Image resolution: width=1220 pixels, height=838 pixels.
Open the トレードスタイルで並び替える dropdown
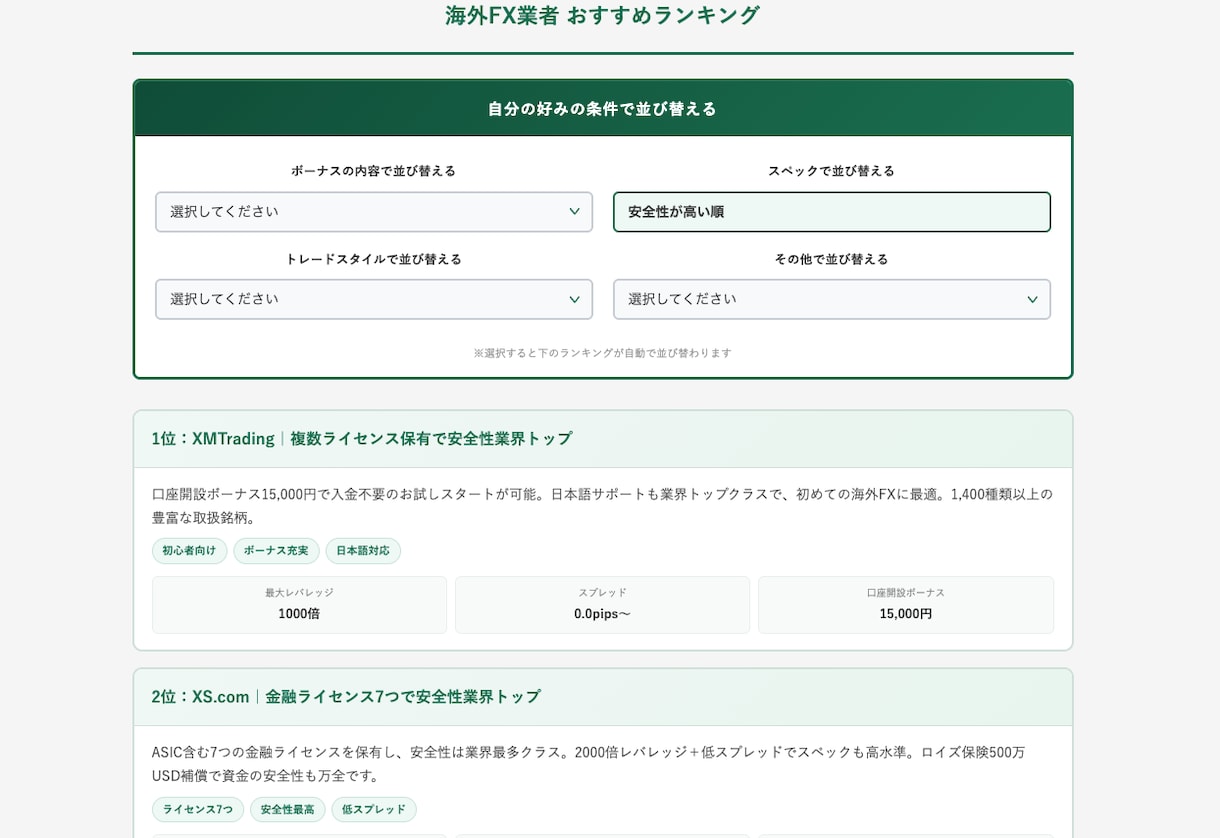(x=374, y=299)
